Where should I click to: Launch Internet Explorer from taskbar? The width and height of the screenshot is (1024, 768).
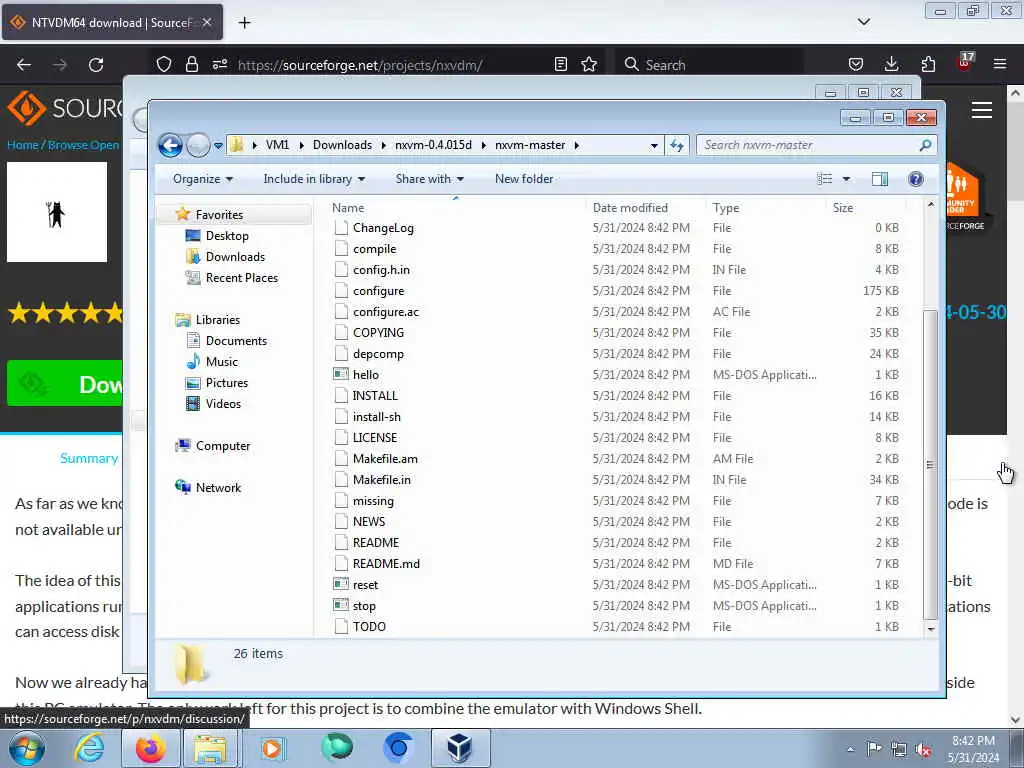pyautogui.click(x=89, y=748)
